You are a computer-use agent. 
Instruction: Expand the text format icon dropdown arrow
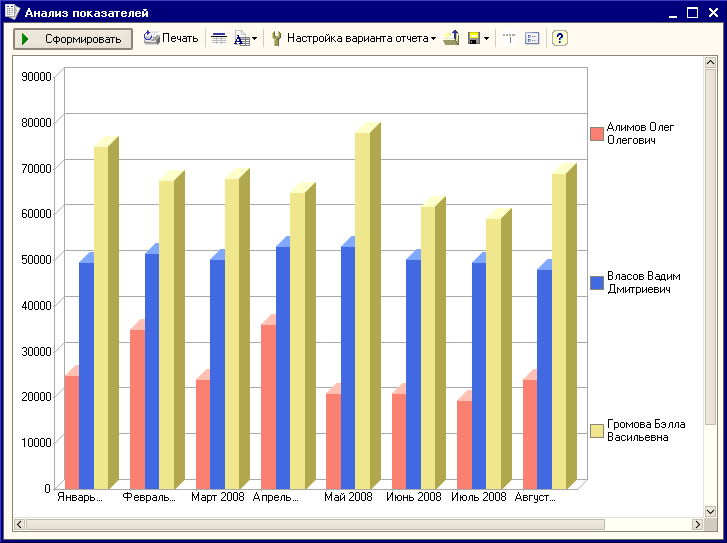coord(255,38)
